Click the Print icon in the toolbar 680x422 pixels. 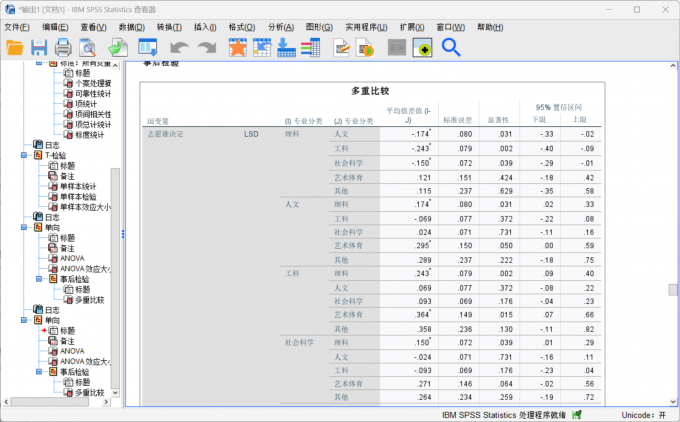tap(63, 47)
